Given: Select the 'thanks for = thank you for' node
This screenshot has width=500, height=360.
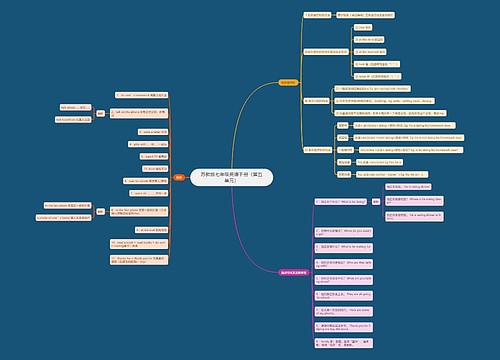Looking at the screenshot, I should point(139,260).
